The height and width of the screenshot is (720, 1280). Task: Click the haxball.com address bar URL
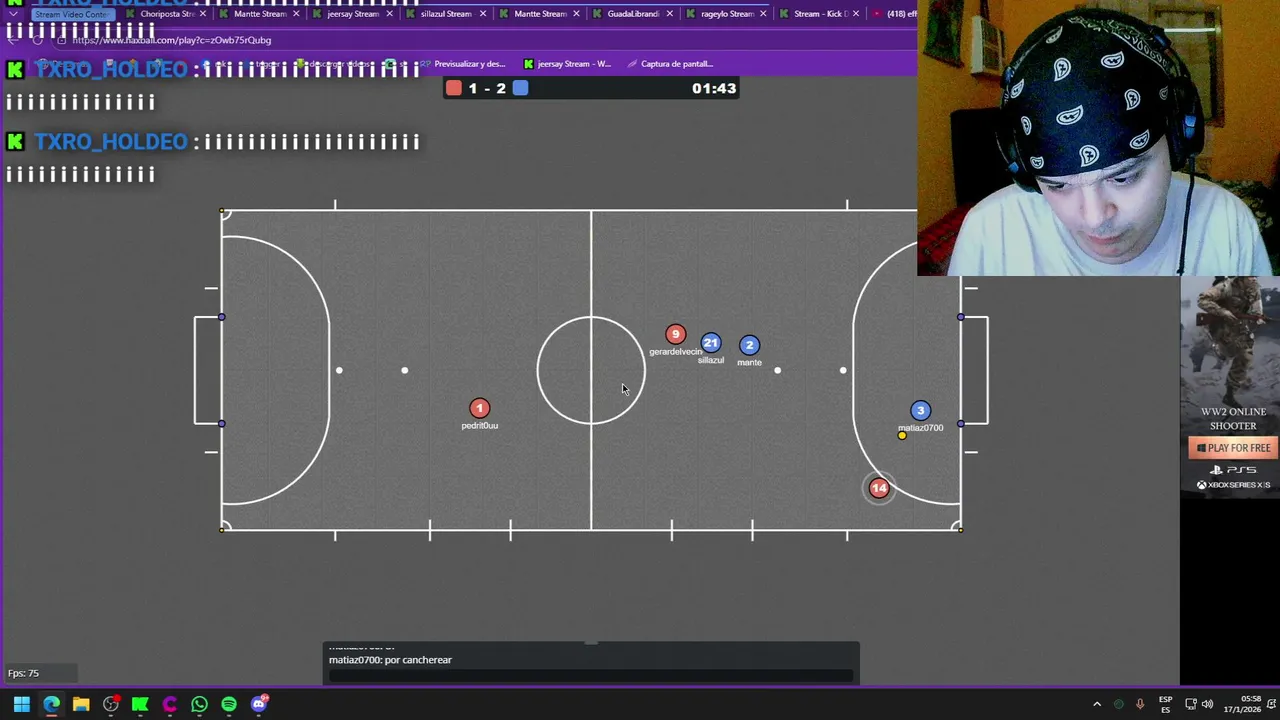pyautogui.click(x=171, y=40)
